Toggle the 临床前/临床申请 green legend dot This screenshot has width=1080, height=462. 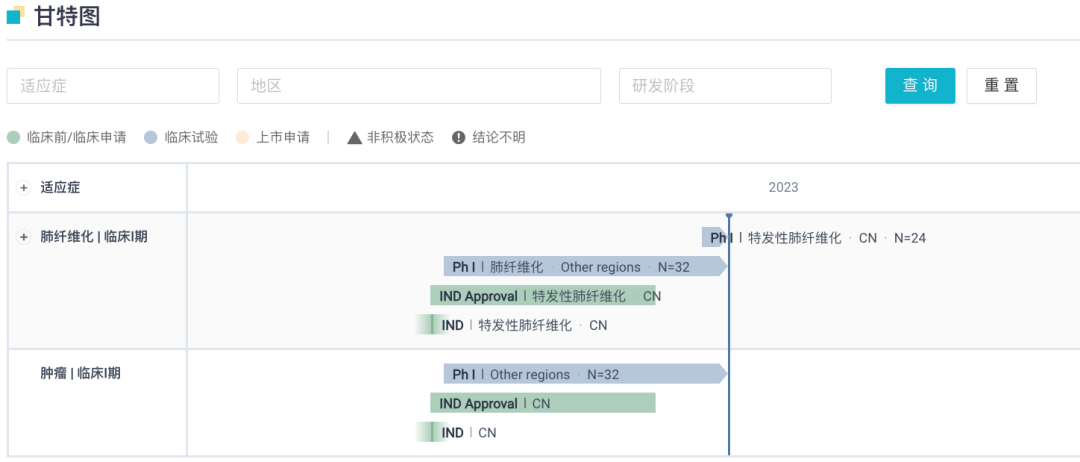pyautogui.click(x=13, y=138)
